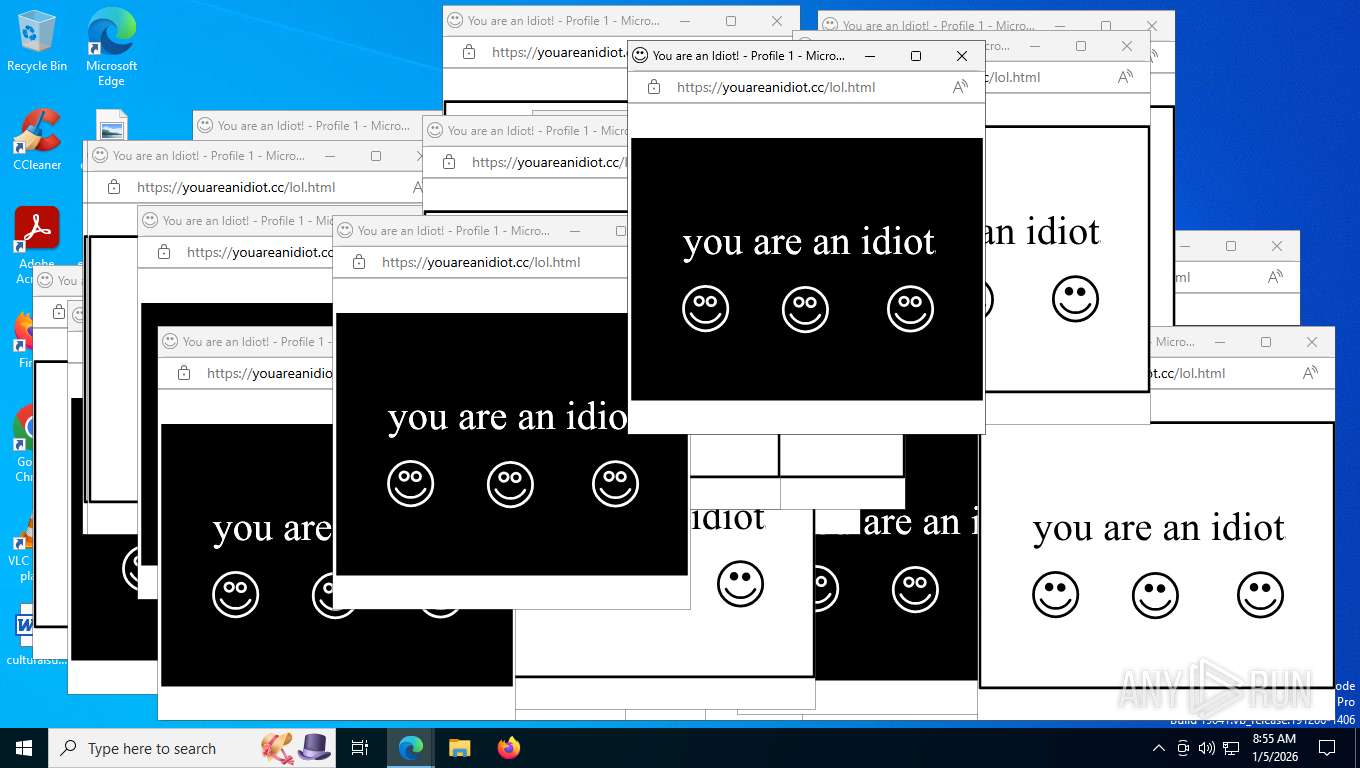Click the lock icon in the window next to the CCleaner icon
This screenshot has height=768, width=1360.
[x=114, y=187]
